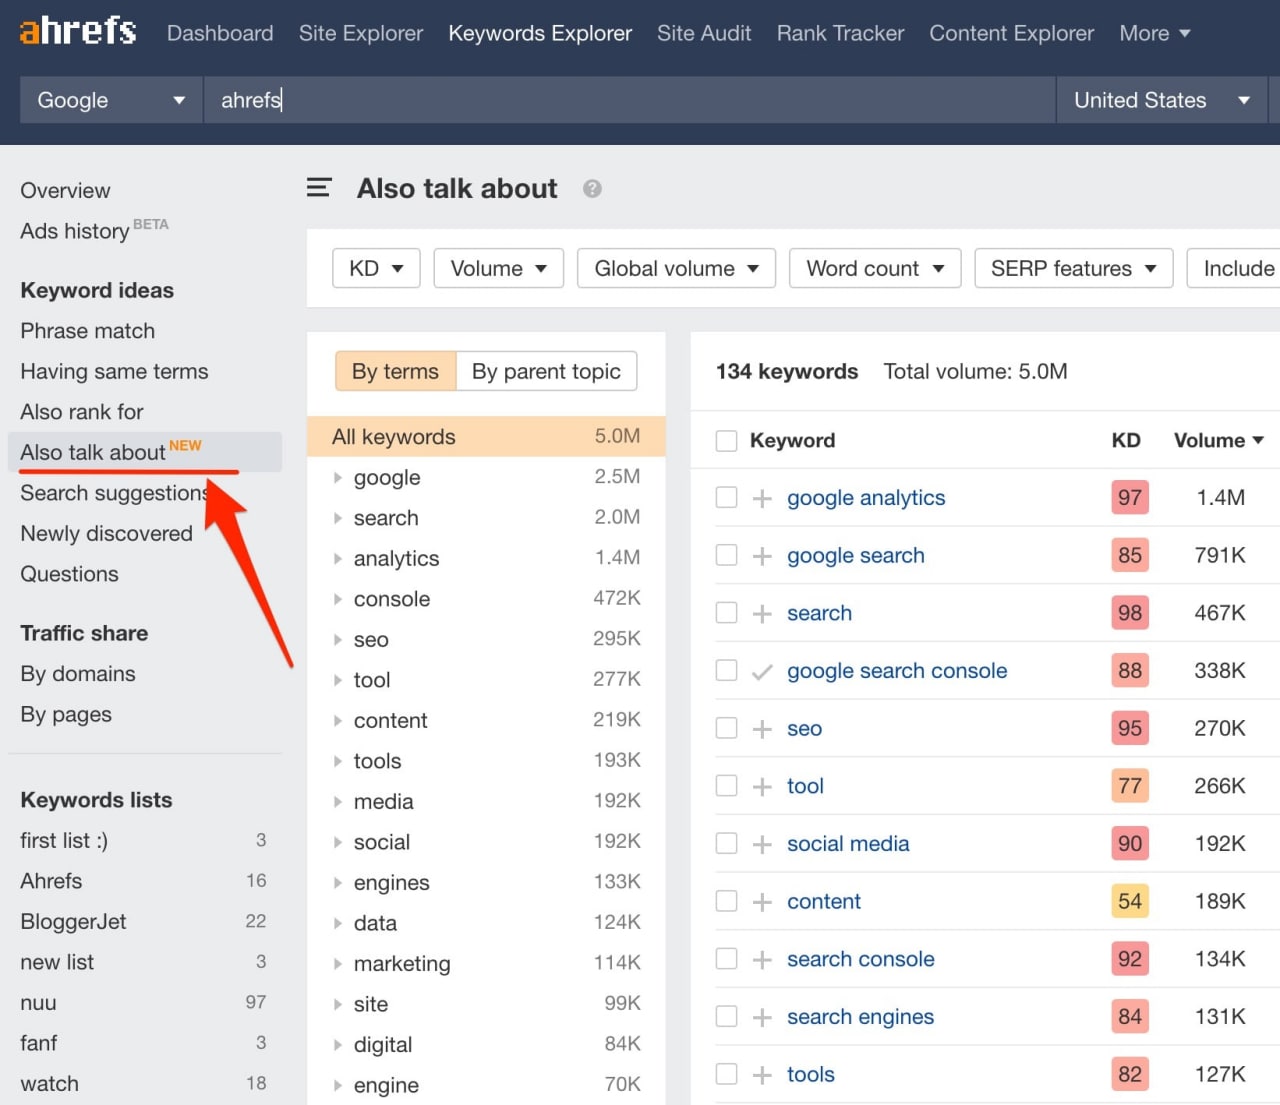Click the keyword search input field

630,100
